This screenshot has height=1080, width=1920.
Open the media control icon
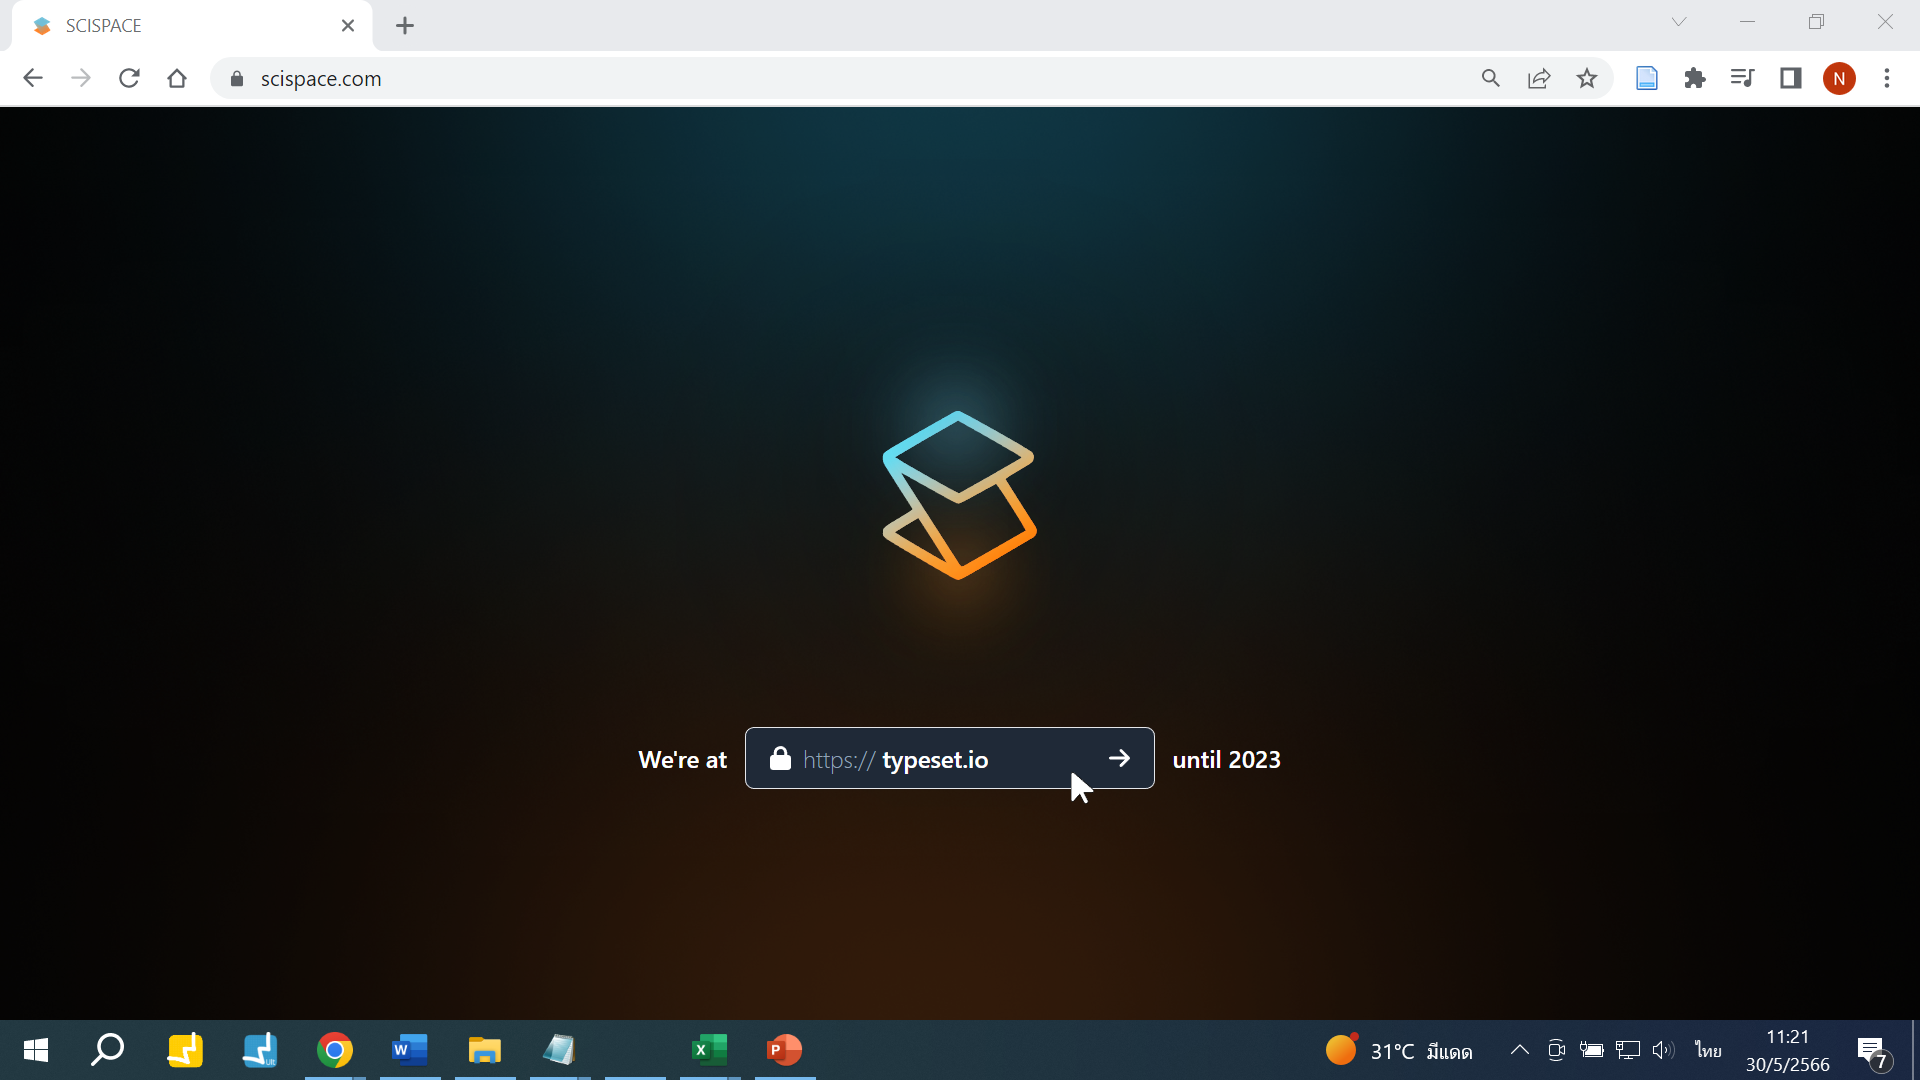tap(1743, 78)
